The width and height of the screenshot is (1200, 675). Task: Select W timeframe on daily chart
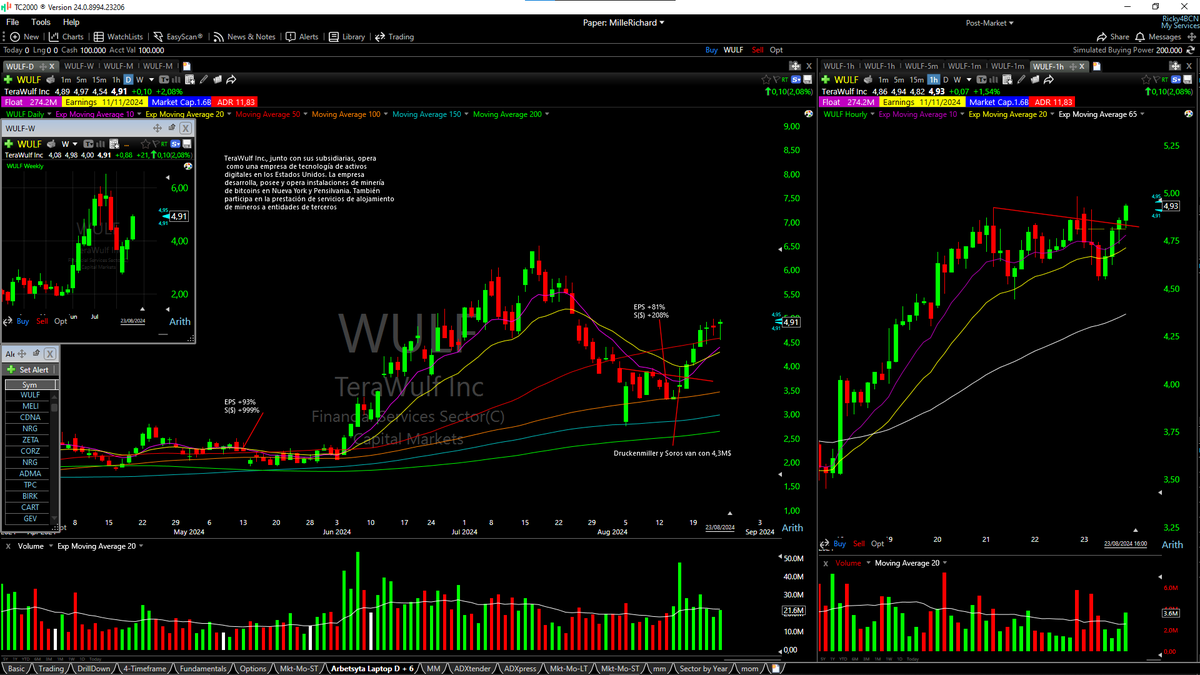139,79
